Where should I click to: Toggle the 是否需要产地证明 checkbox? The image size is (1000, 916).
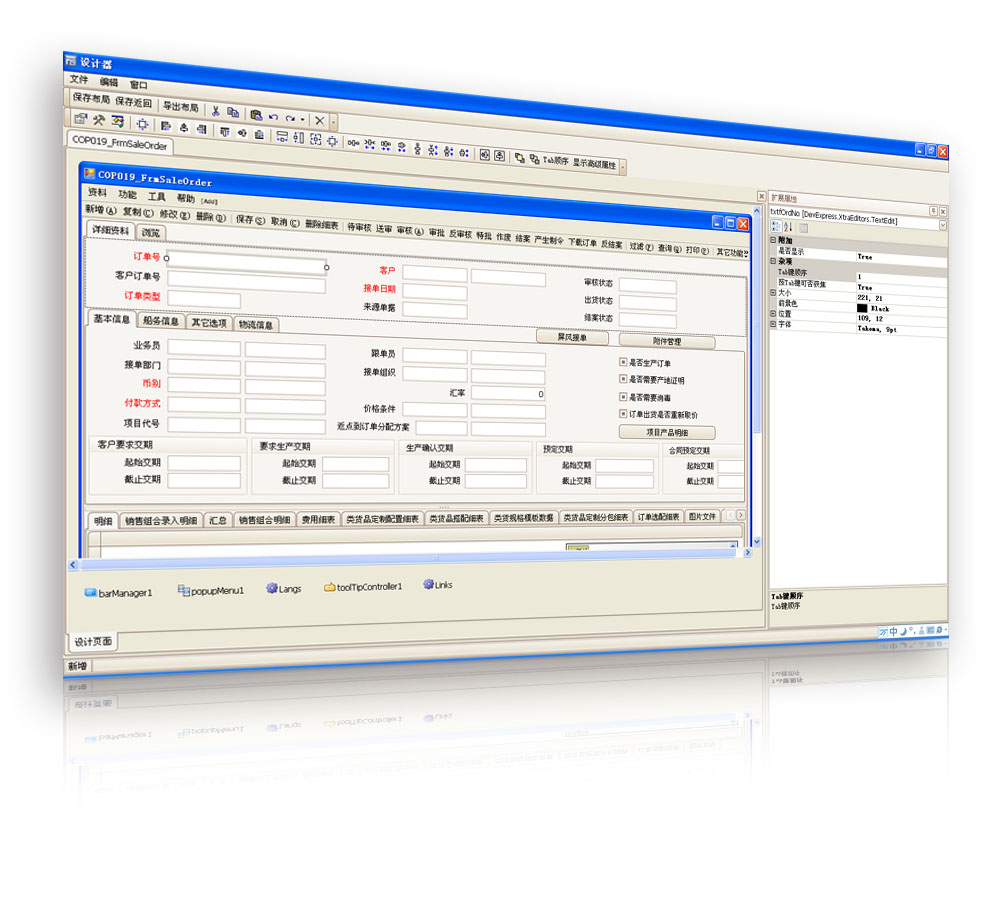(623, 379)
